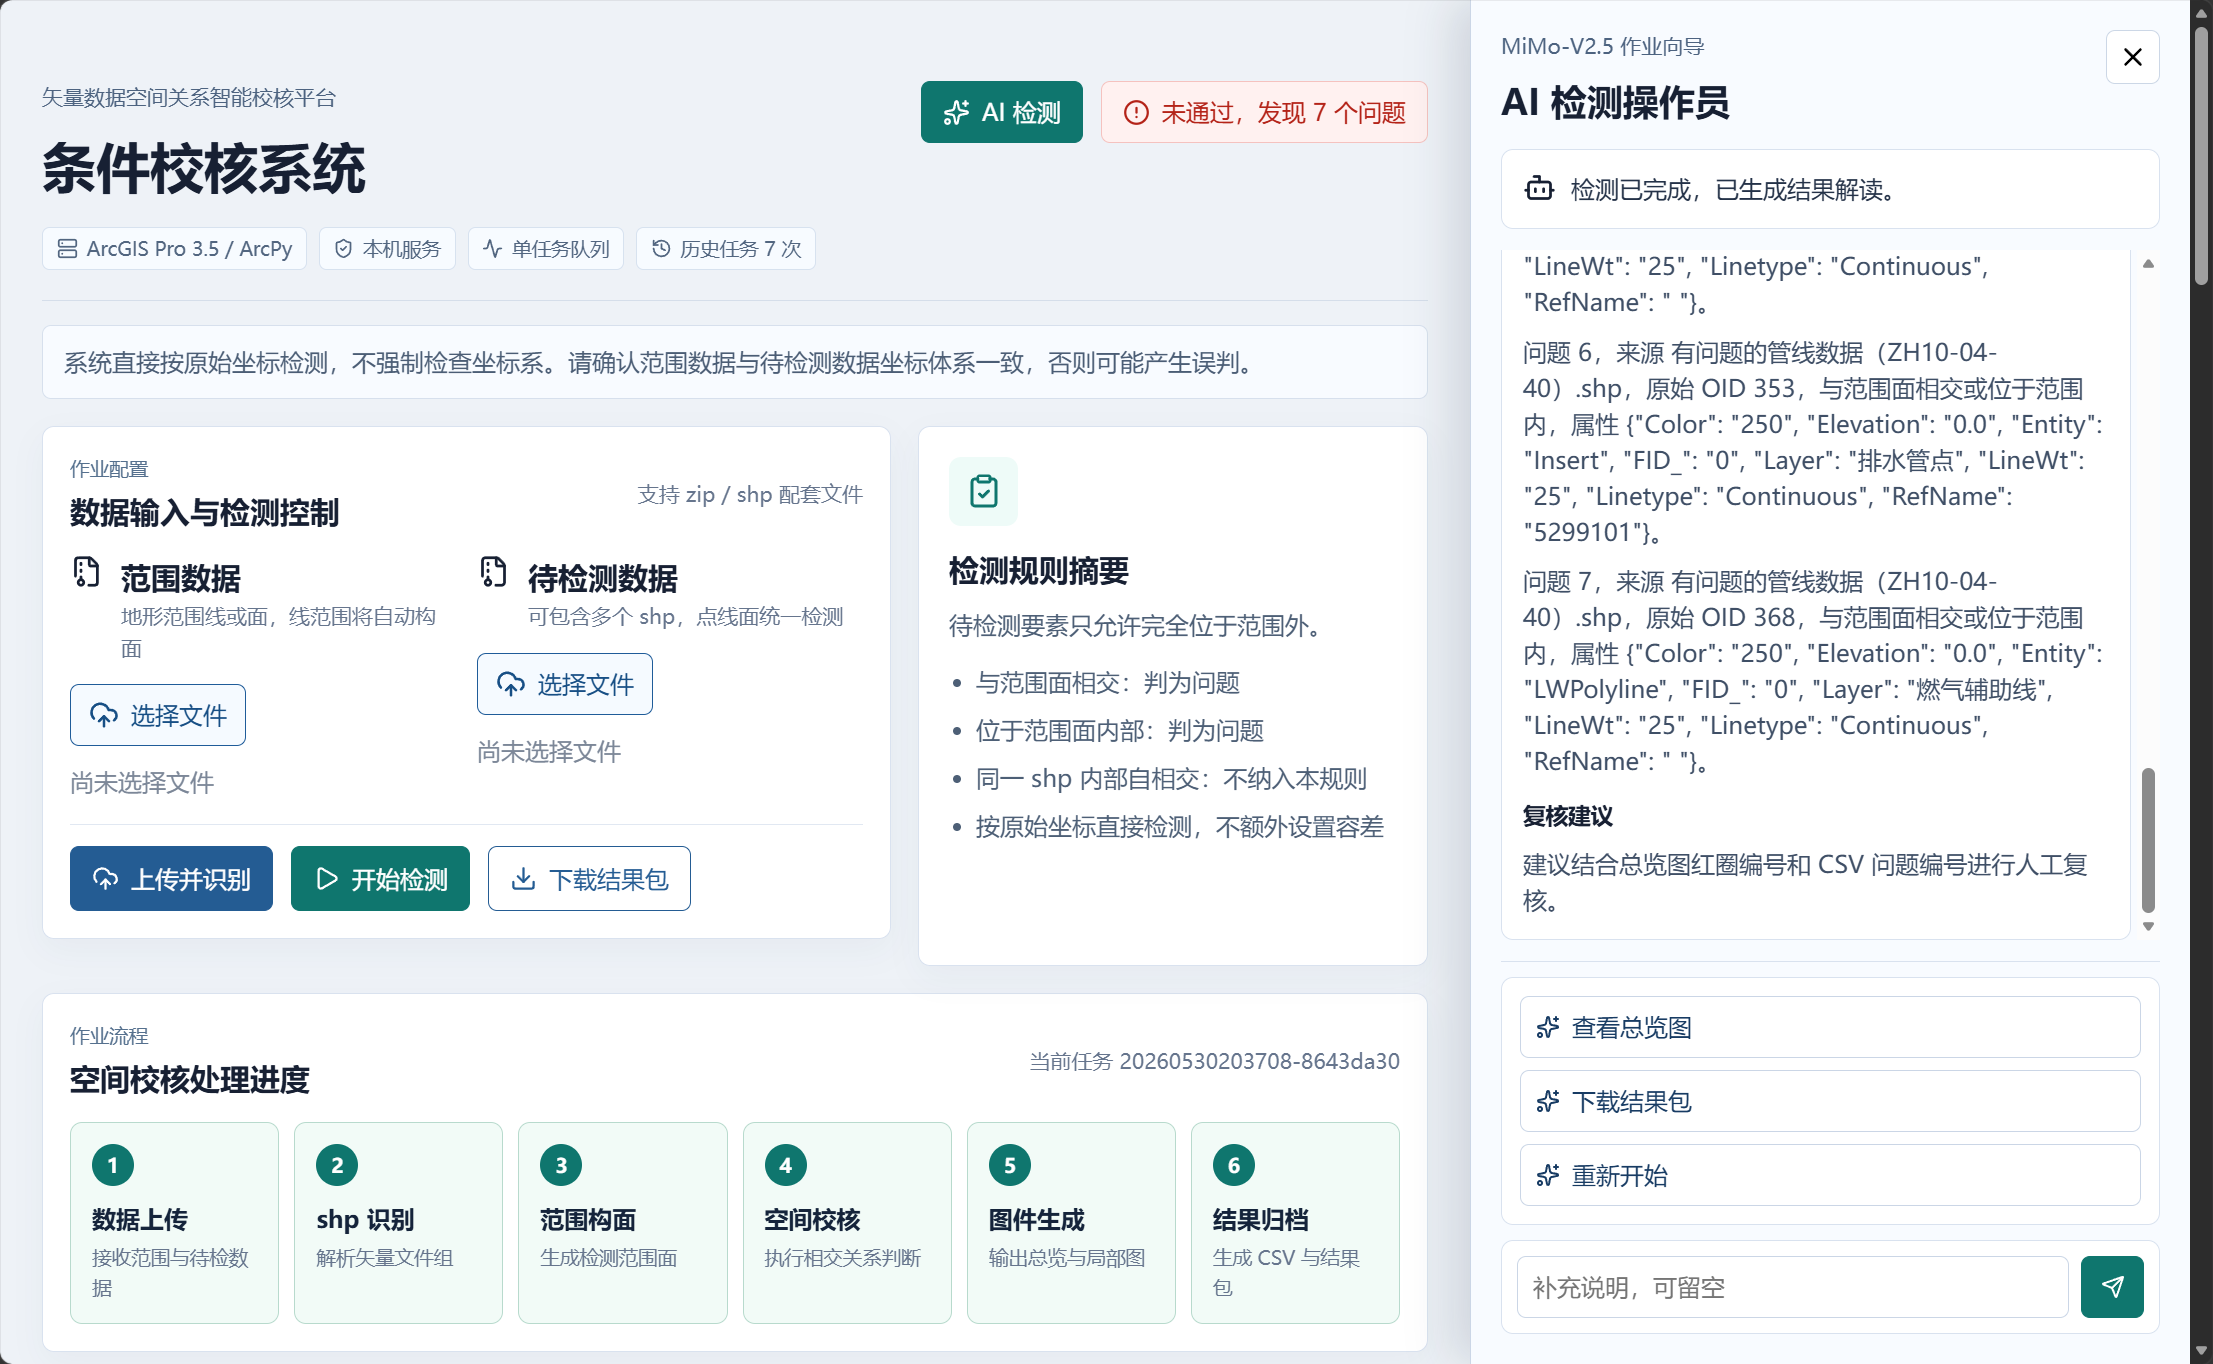This screenshot has width=2213, height=1364.
Task: Click 下载结果包 button in 作业配置 card
Action: click(x=589, y=879)
